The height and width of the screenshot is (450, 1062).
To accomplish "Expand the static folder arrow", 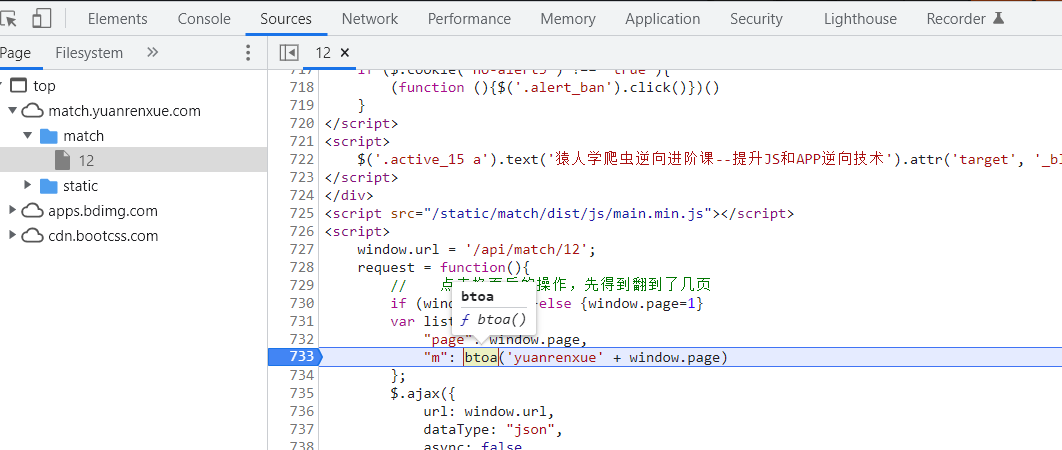I will pyautogui.click(x=28, y=185).
